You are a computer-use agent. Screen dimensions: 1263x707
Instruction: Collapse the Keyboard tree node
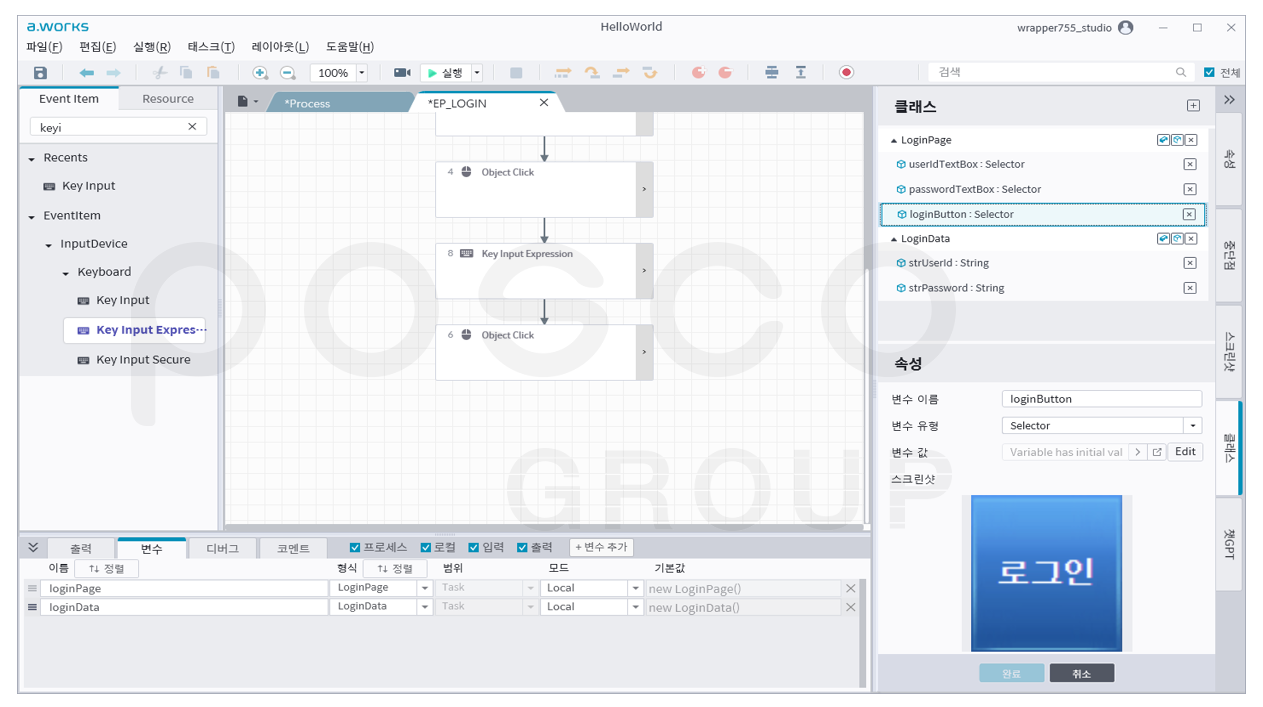point(66,273)
